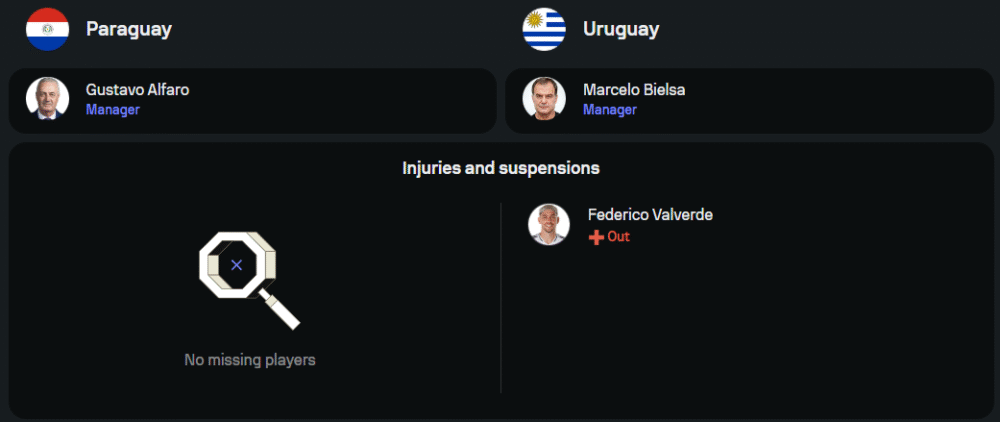Click Federico Valverde's player photo

coord(549,225)
